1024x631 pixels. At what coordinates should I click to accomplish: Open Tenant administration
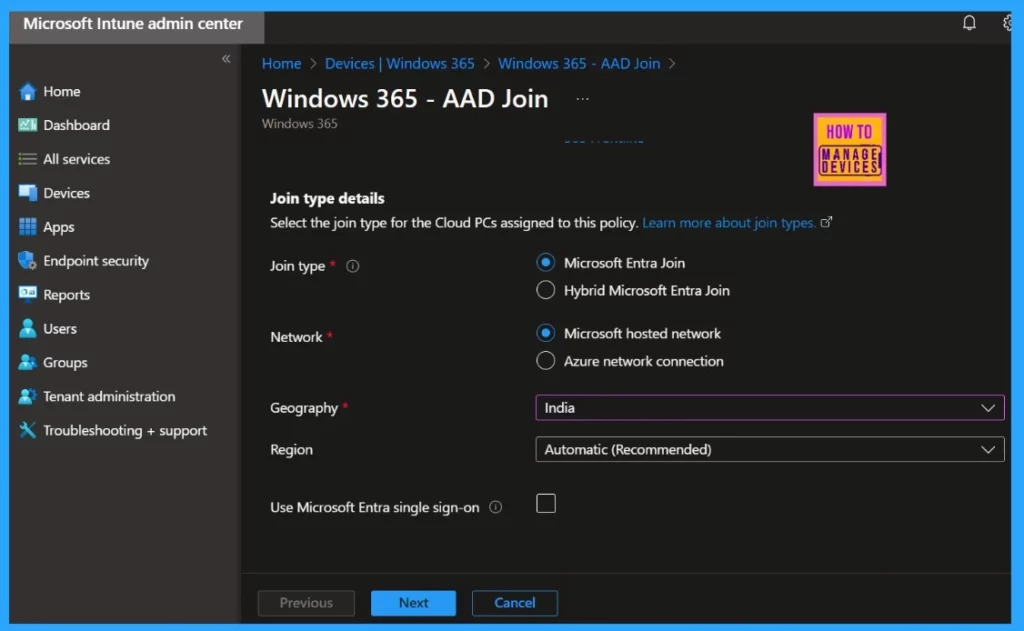click(109, 396)
